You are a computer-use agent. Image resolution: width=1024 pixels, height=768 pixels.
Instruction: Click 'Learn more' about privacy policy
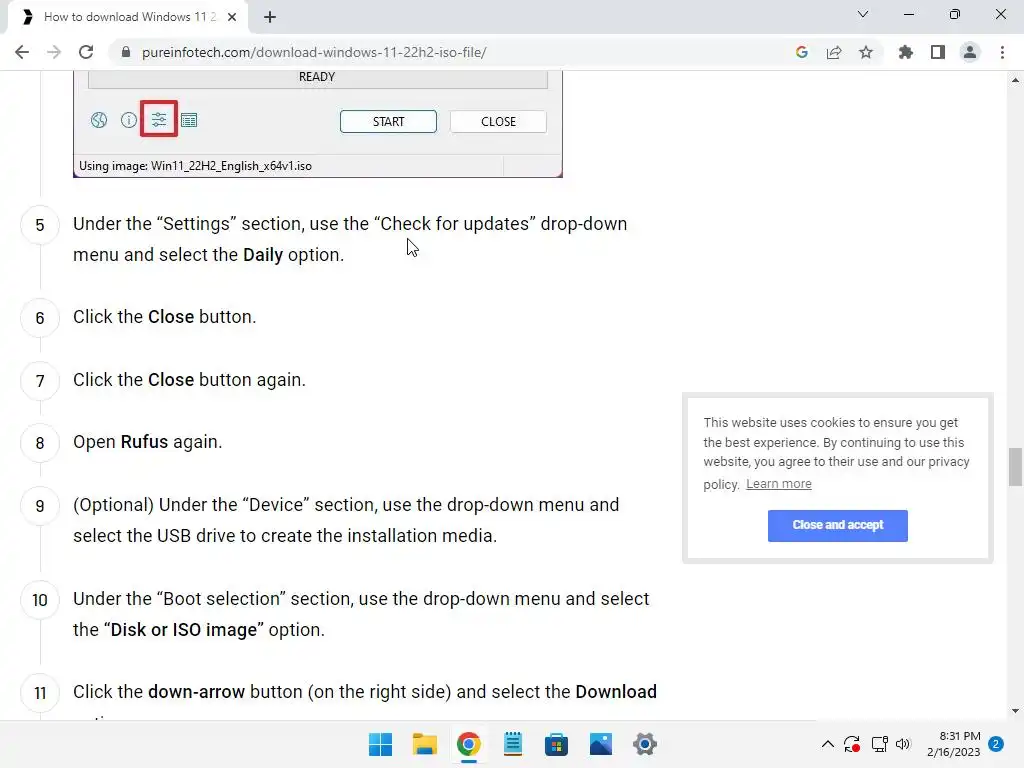coord(778,484)
